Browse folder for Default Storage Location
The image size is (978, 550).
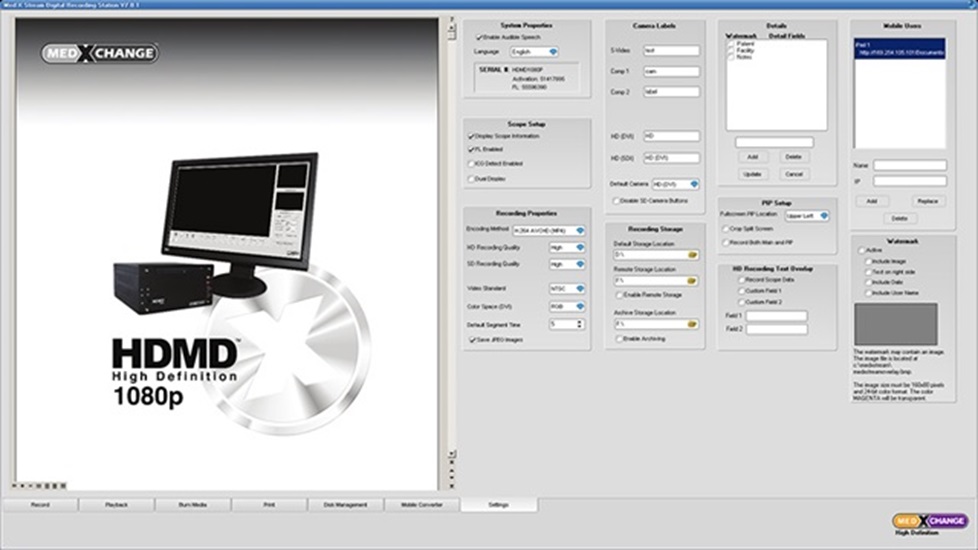[x=692, y=255]
